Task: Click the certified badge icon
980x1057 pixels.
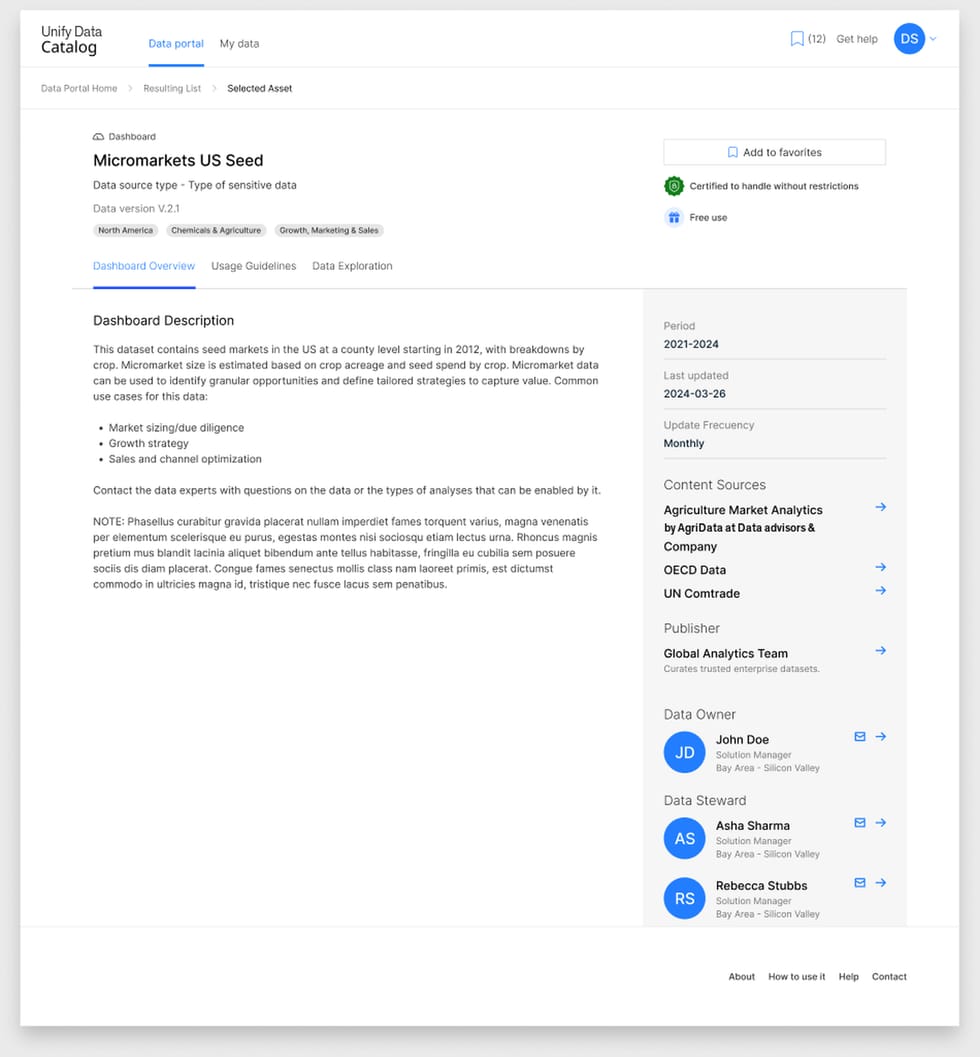Action: [x=673, y=186]
